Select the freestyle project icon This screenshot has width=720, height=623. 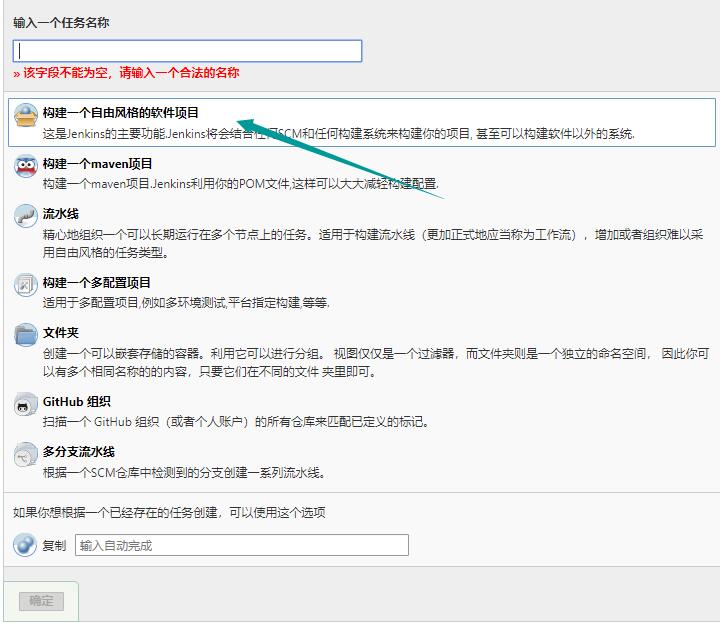coord(26,115)
